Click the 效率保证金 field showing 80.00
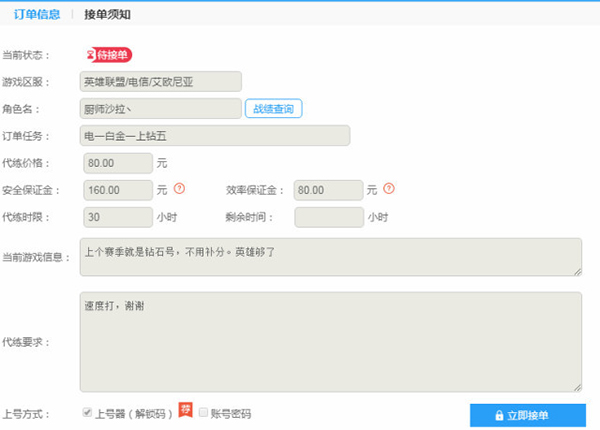 (x=328, y=189)
